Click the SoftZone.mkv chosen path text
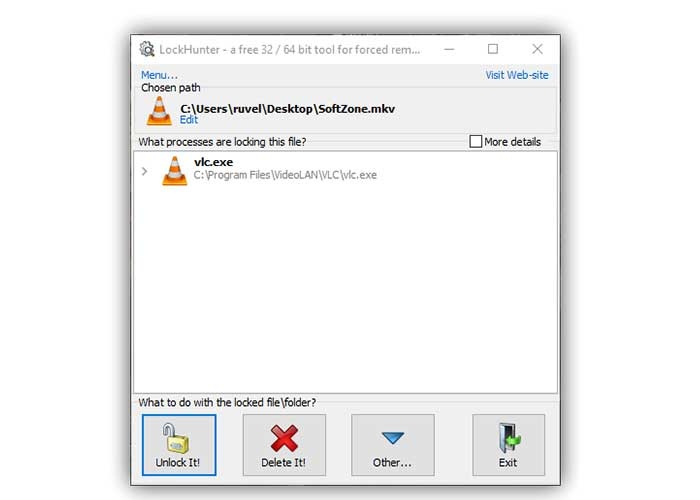Viewport: 700px width, 500px height. [288, 109]
